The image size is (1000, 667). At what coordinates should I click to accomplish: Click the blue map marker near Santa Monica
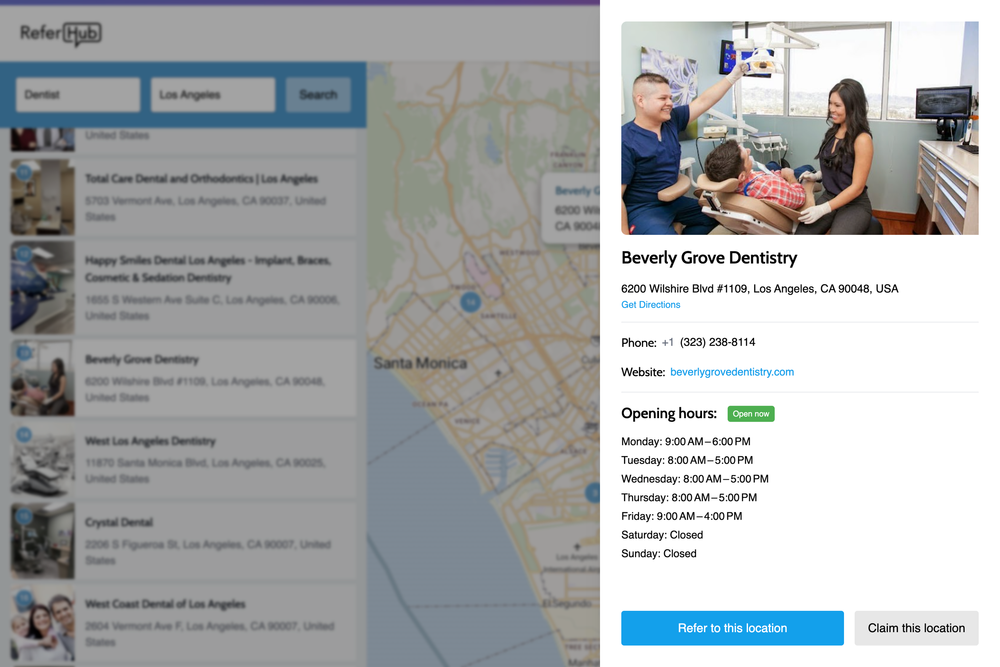tap(470, 302)
